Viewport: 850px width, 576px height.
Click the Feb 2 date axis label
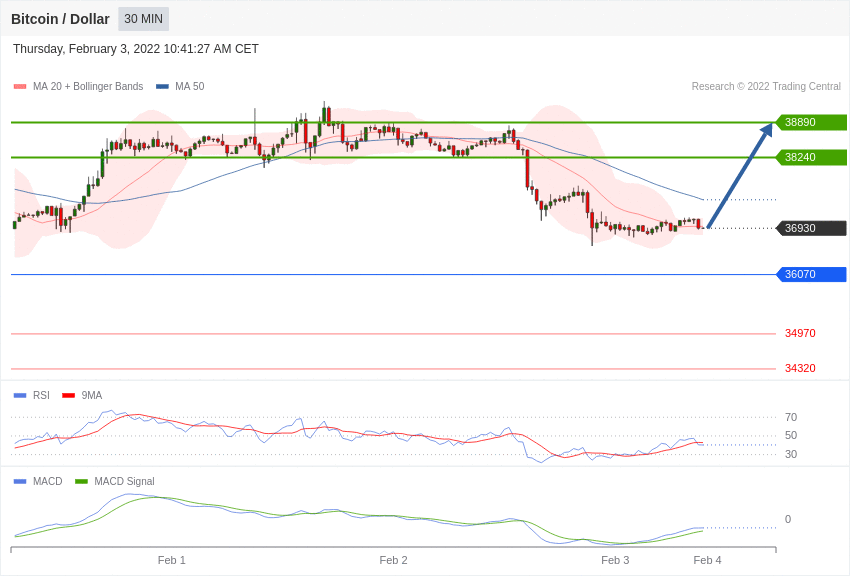pos(394,560)
